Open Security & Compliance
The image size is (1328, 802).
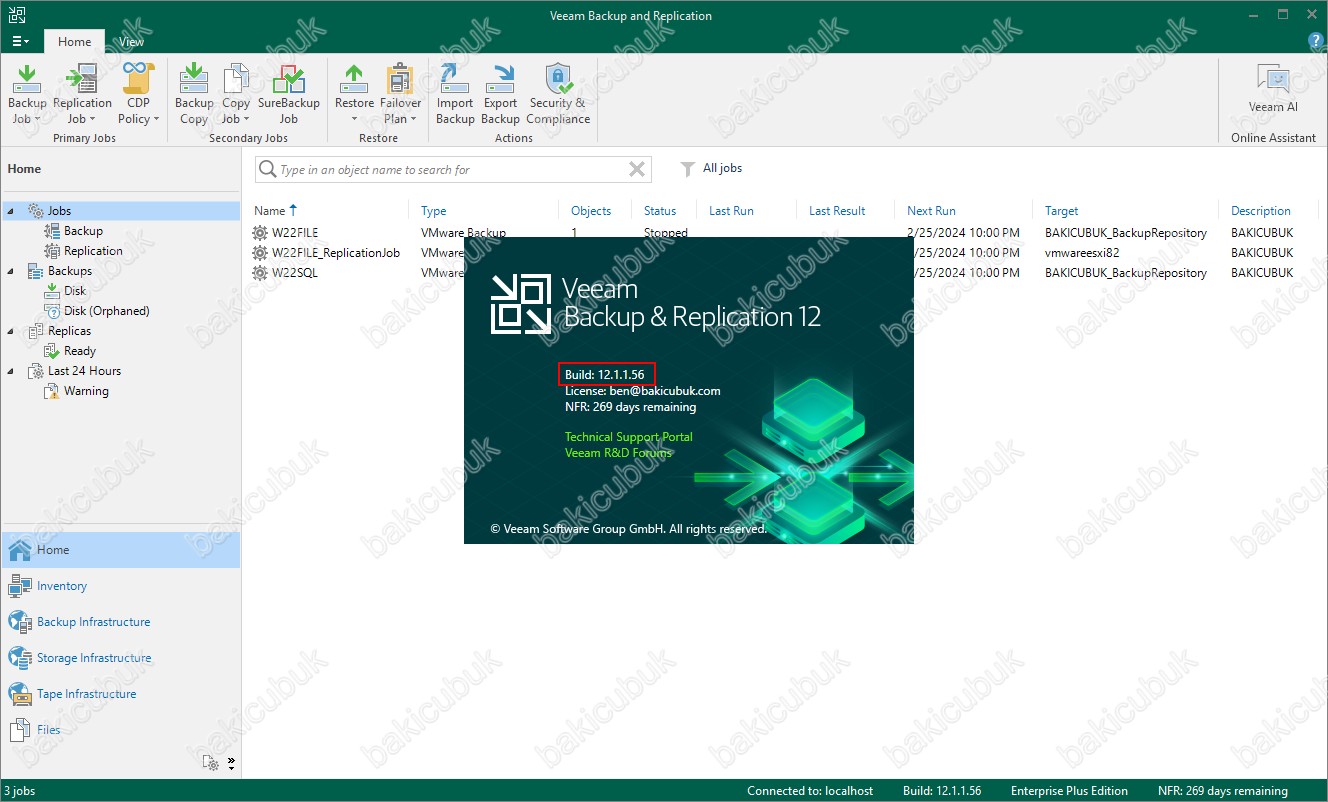point(558,92)
